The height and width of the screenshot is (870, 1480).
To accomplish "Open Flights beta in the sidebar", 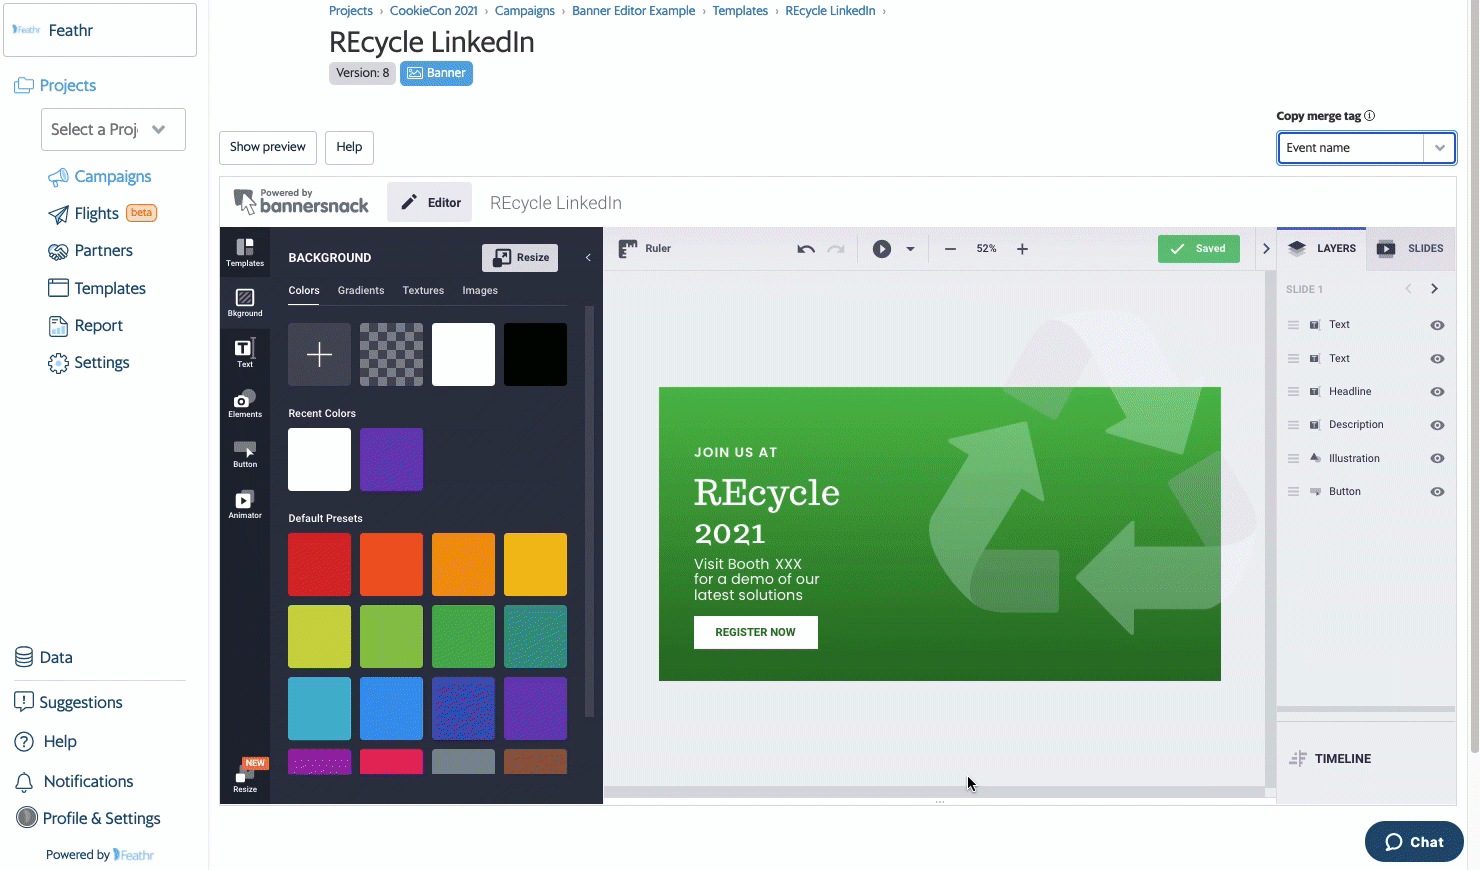I will click(102, 214).
